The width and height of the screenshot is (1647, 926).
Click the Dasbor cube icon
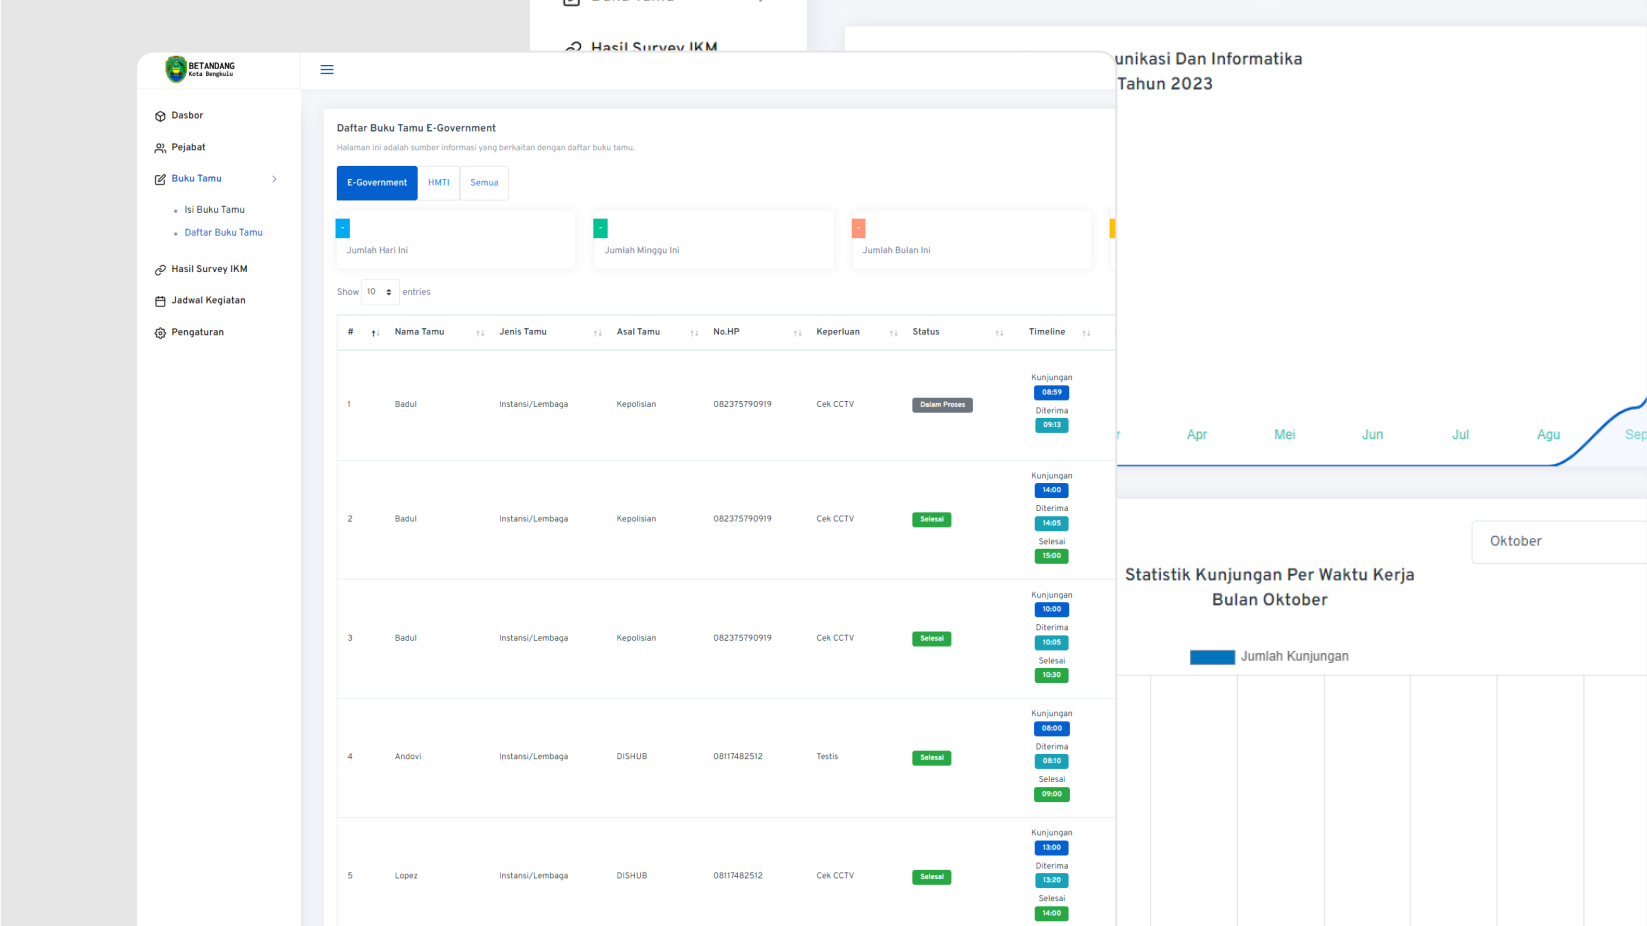(x=160, y=116)
